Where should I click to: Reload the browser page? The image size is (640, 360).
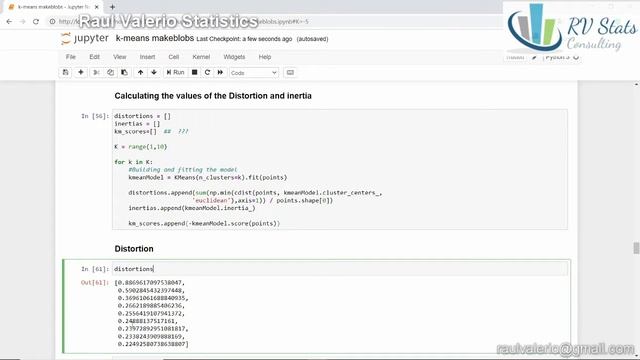[36, 21]
